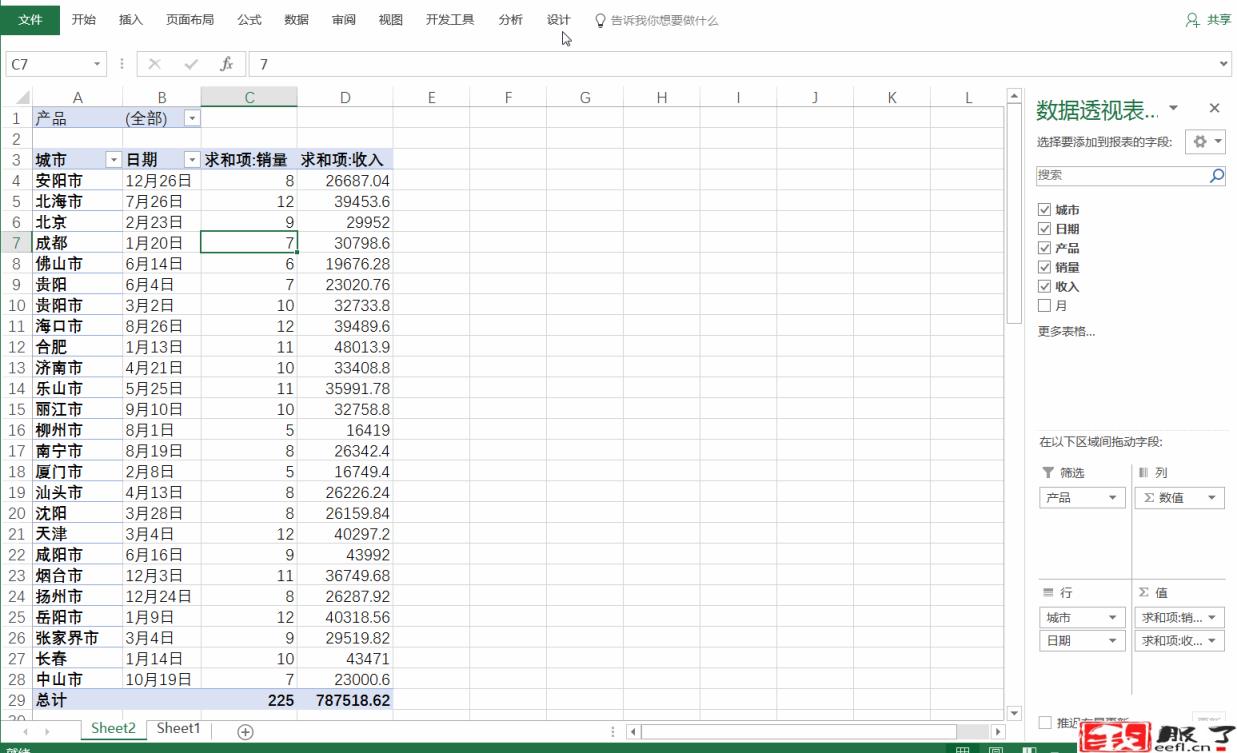Enable the 月 field checkbox

pyautogui.click(x=1045, y=306)
